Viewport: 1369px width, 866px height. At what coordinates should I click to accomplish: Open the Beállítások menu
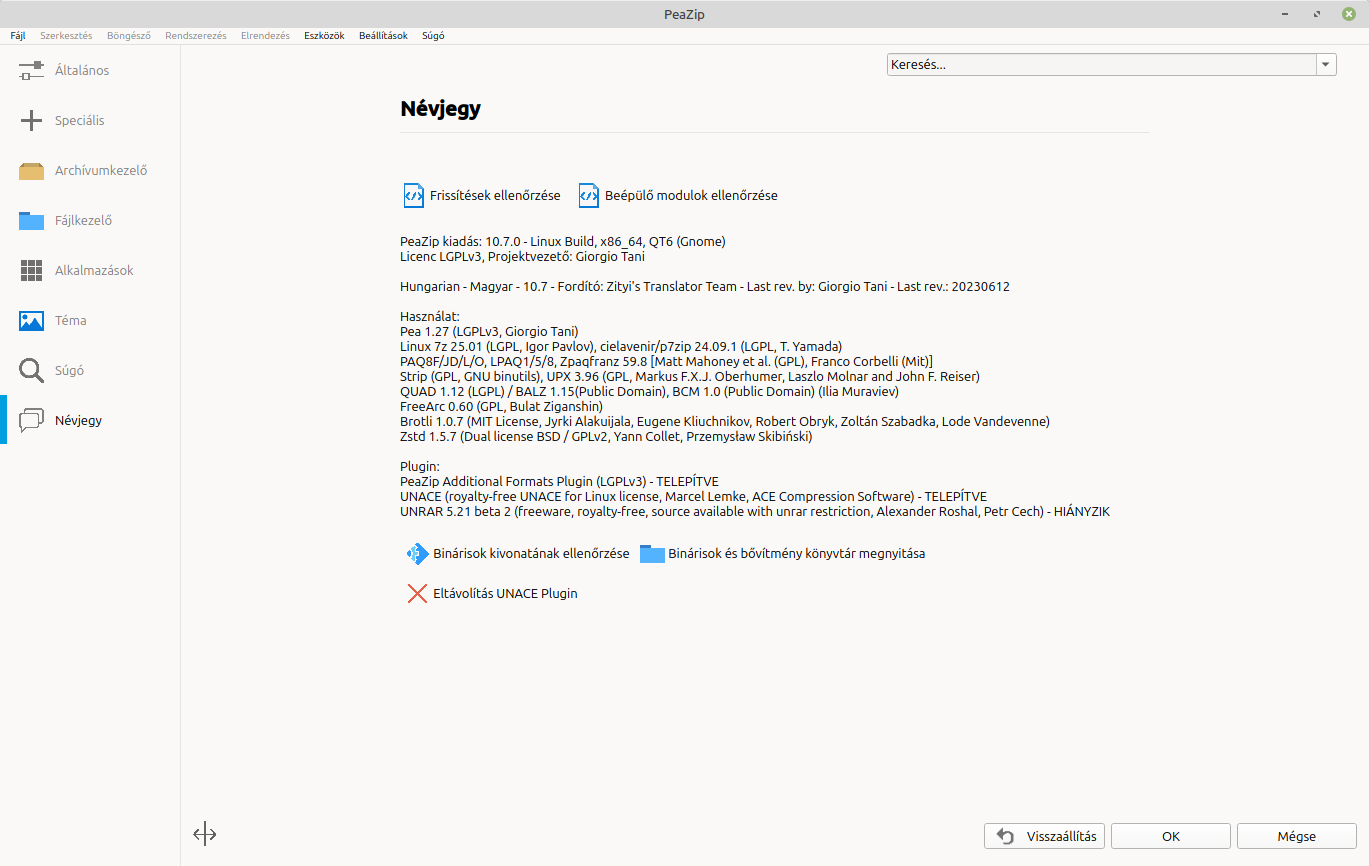383,35
